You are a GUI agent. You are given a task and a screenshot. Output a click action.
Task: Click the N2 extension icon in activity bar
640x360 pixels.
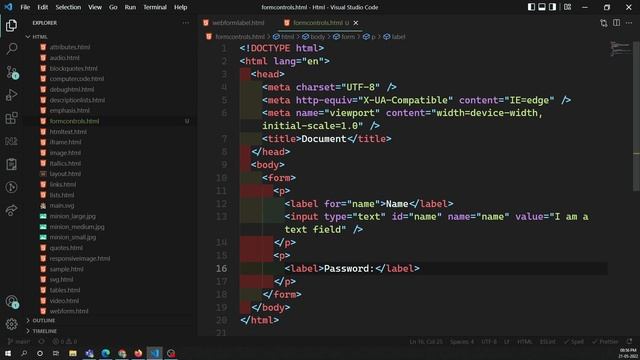coord(11,141)
